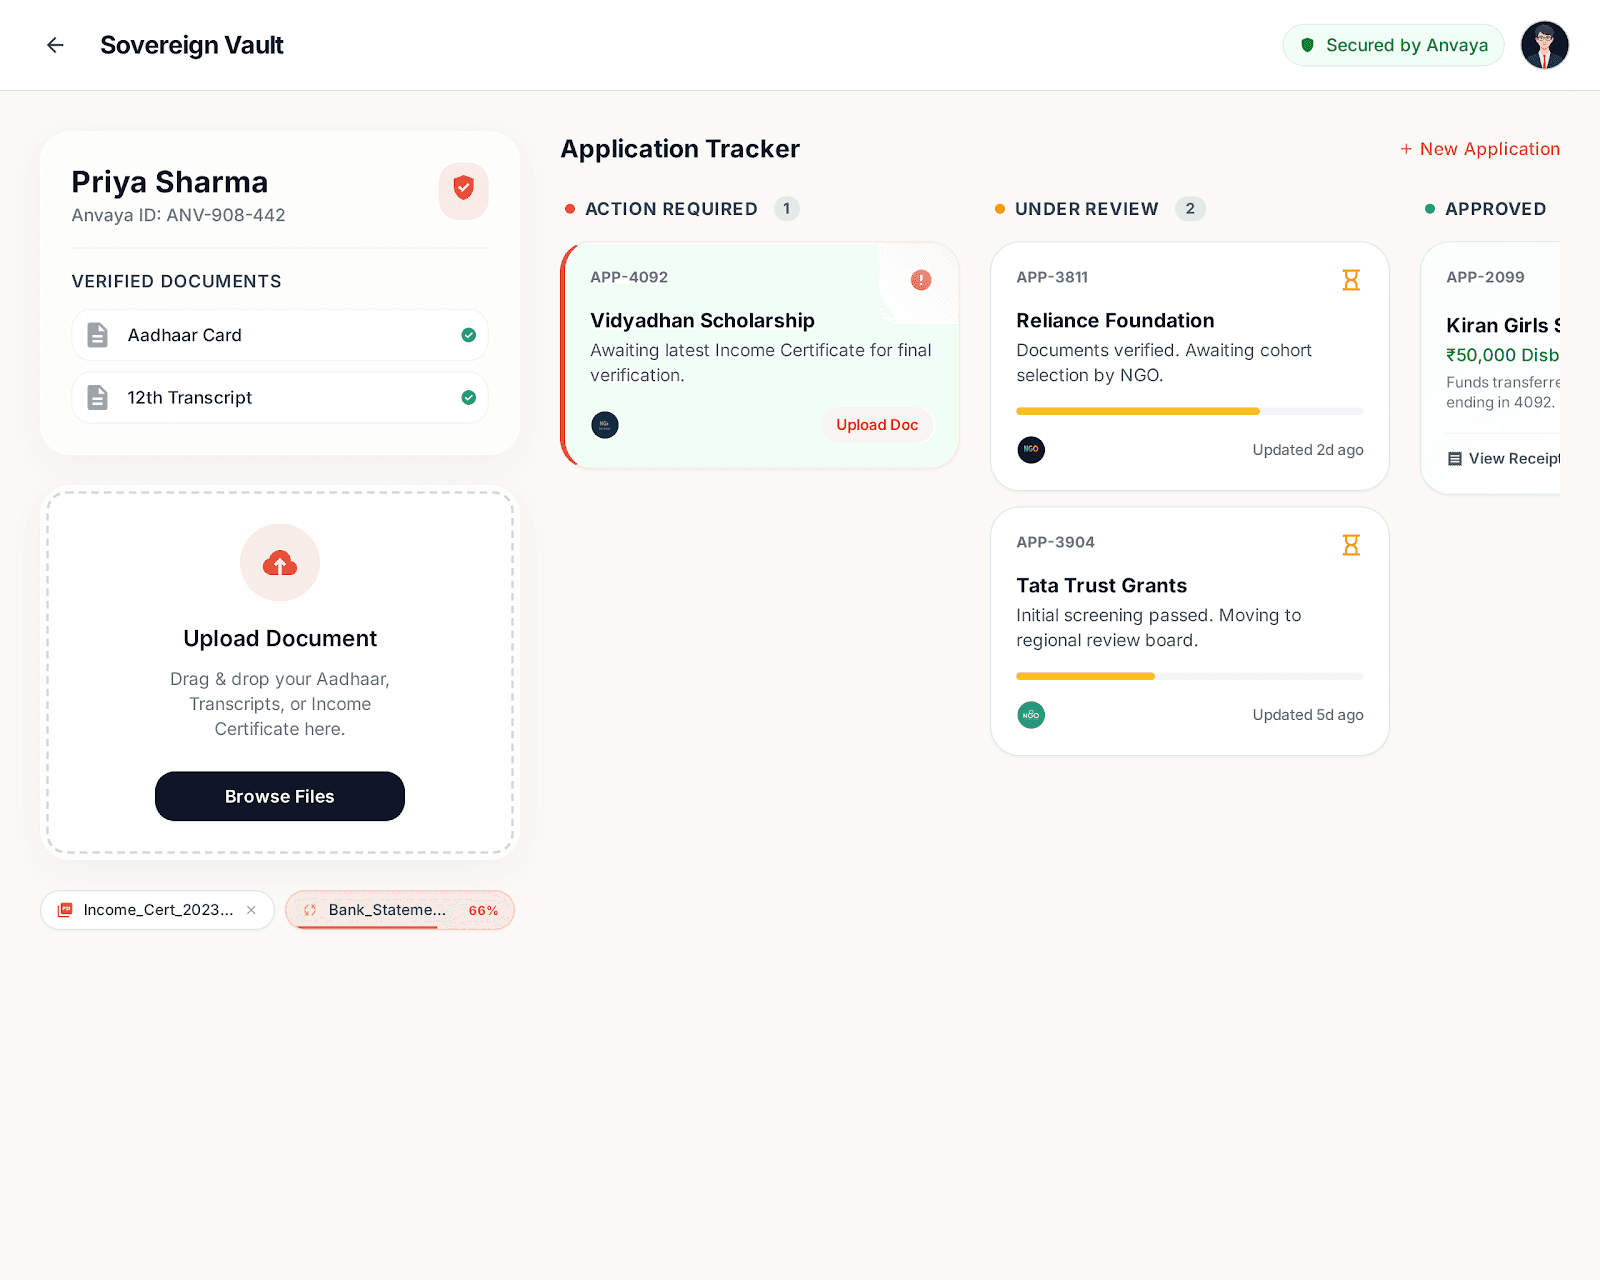The width and height of the screenshot is (1600, 1280).
Task: Click the hourglass icon on Tata Trust Grants
Action: (1351, 545)
